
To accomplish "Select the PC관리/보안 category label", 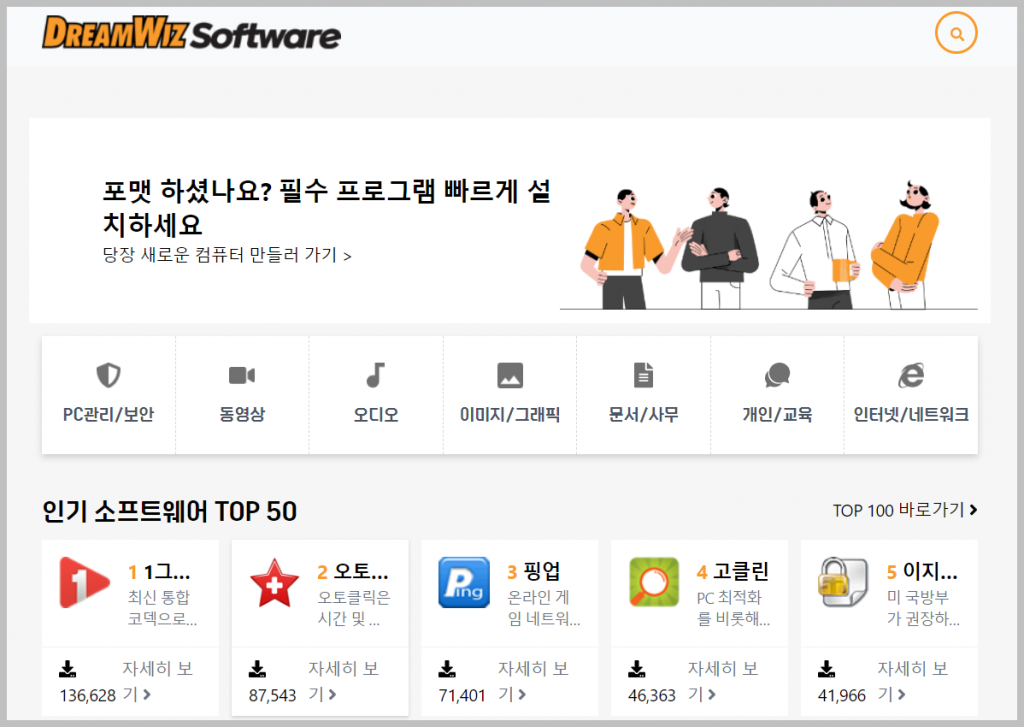I will click(108, 415).
